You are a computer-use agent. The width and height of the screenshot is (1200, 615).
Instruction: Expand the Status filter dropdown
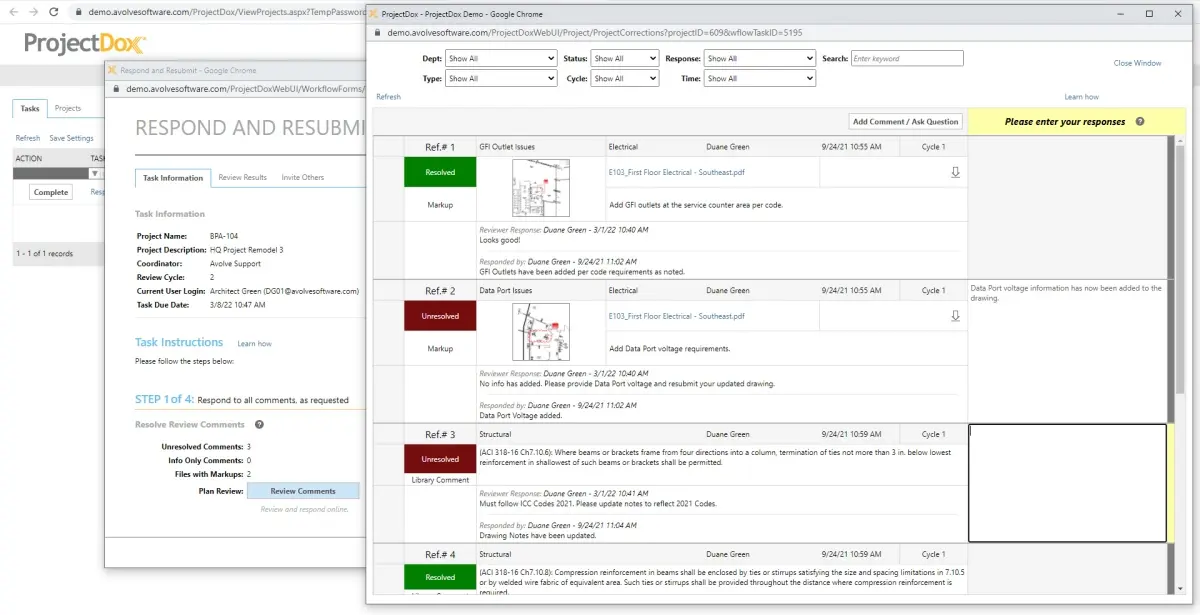[x=624, y=59]
